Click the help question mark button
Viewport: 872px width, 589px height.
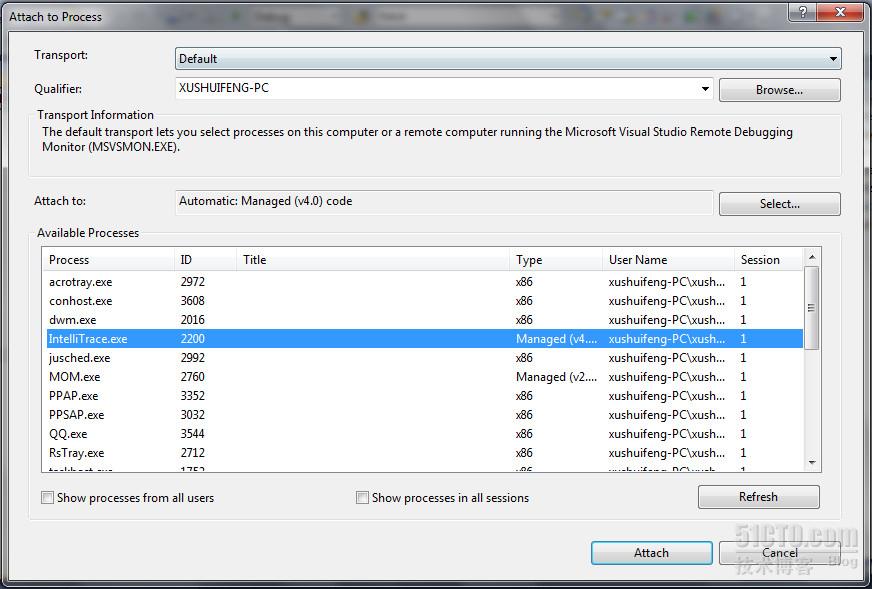(802, 12)
